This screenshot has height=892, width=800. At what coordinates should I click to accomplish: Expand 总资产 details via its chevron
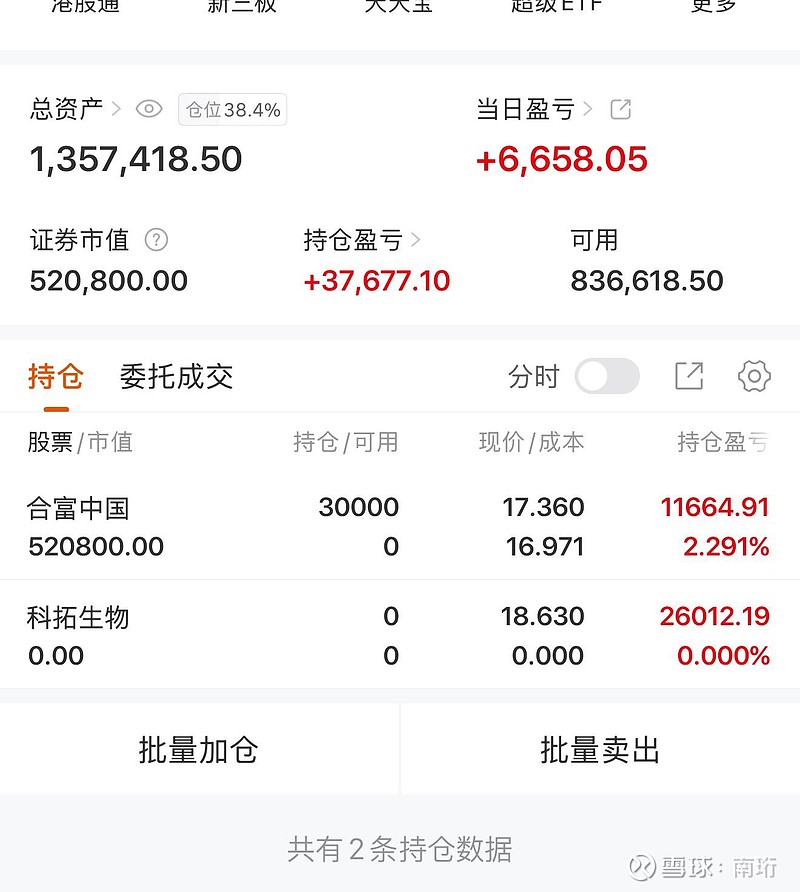(116, 109)
